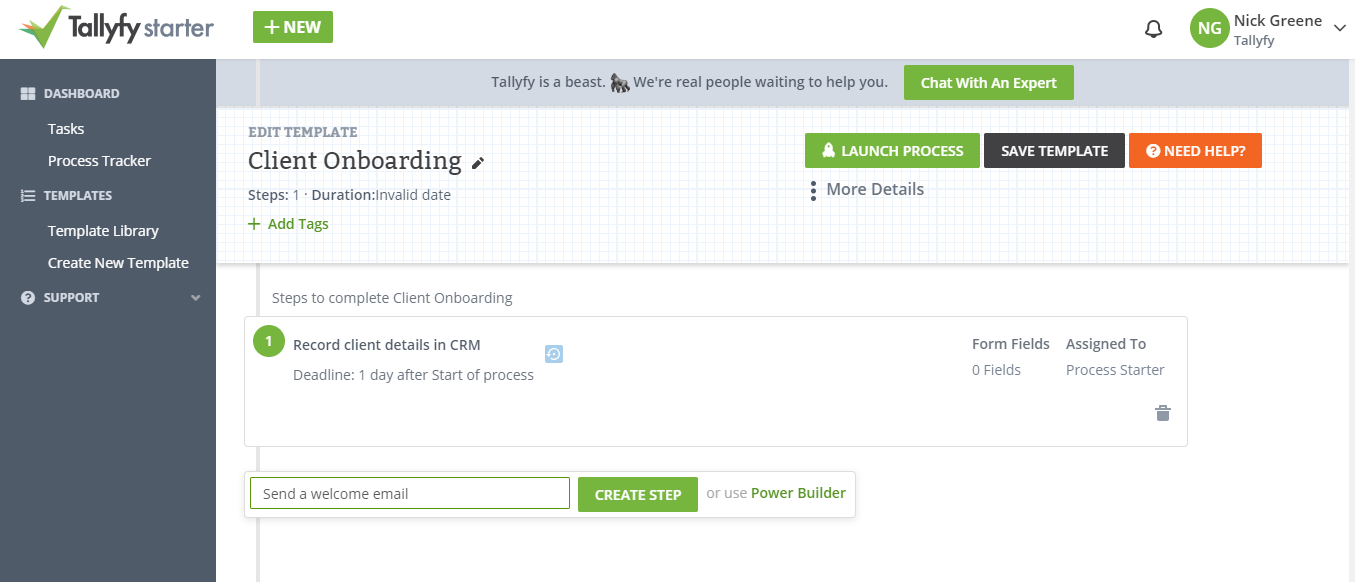Click the Send a welcome email input field
This screenshot has width=1355, height=582.
(x=409, y=493)
